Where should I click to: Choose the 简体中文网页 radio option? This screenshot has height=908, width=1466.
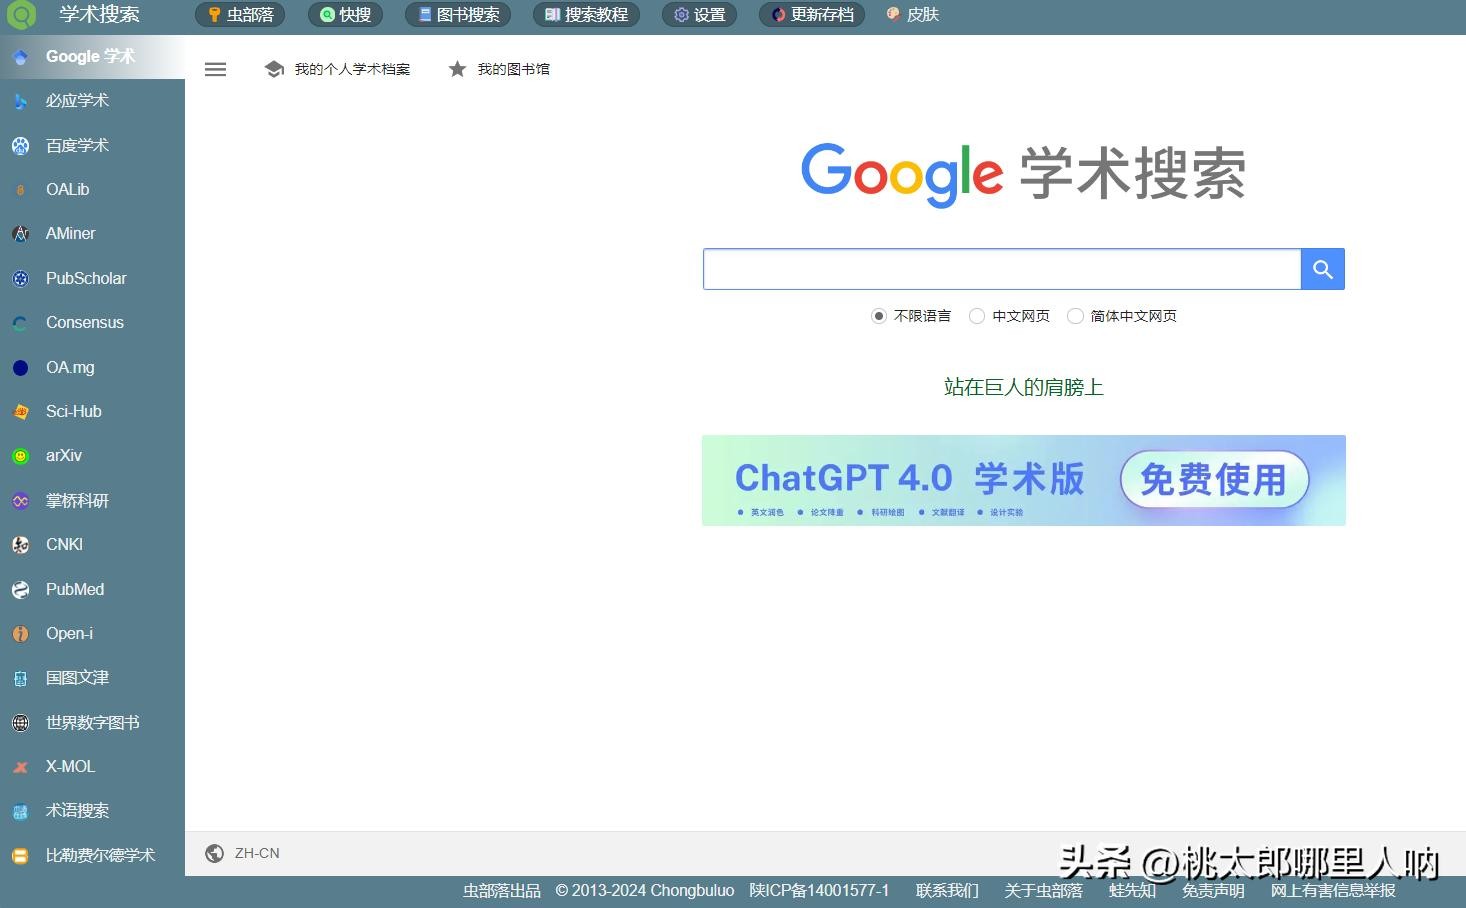(x=1075, y=316)
